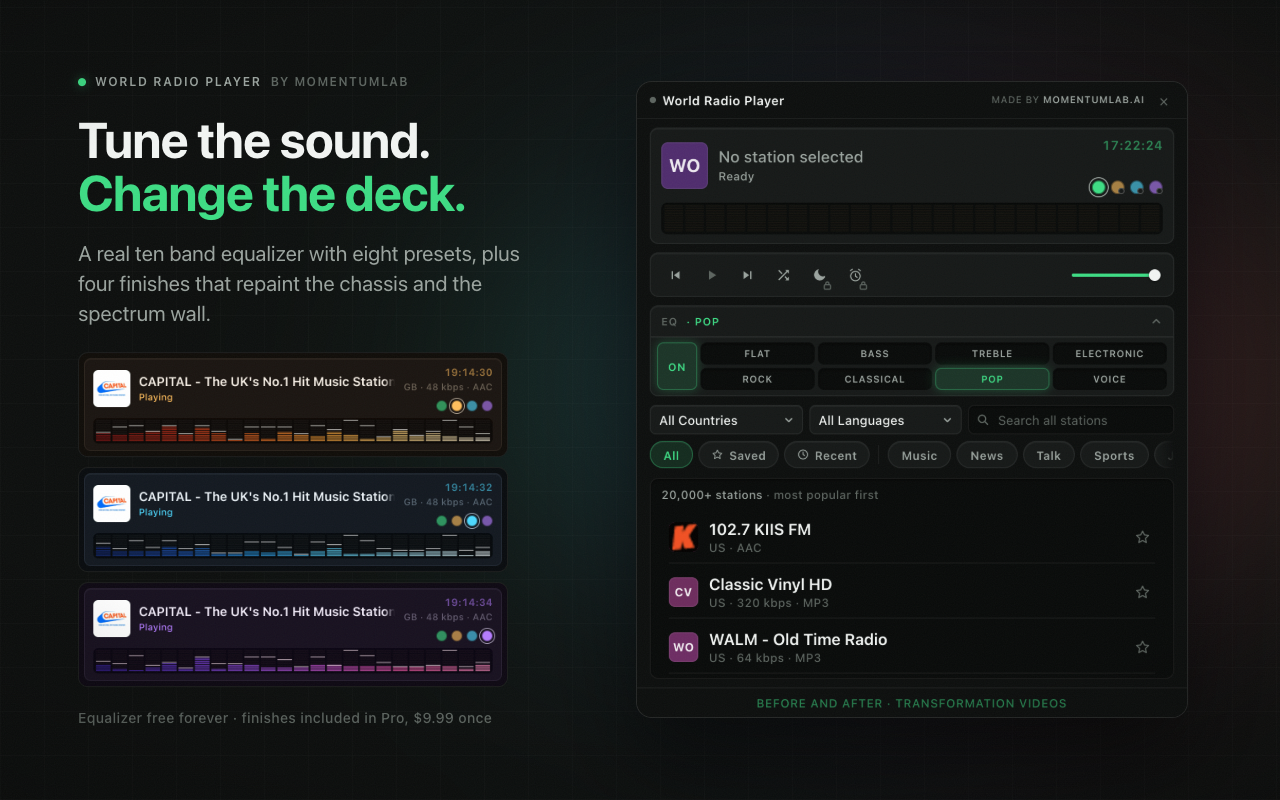This screenshot has width=1280, height=800.
Task: Favorite 102.7 KIIS FM with the star
Action: coord(1142,537)
